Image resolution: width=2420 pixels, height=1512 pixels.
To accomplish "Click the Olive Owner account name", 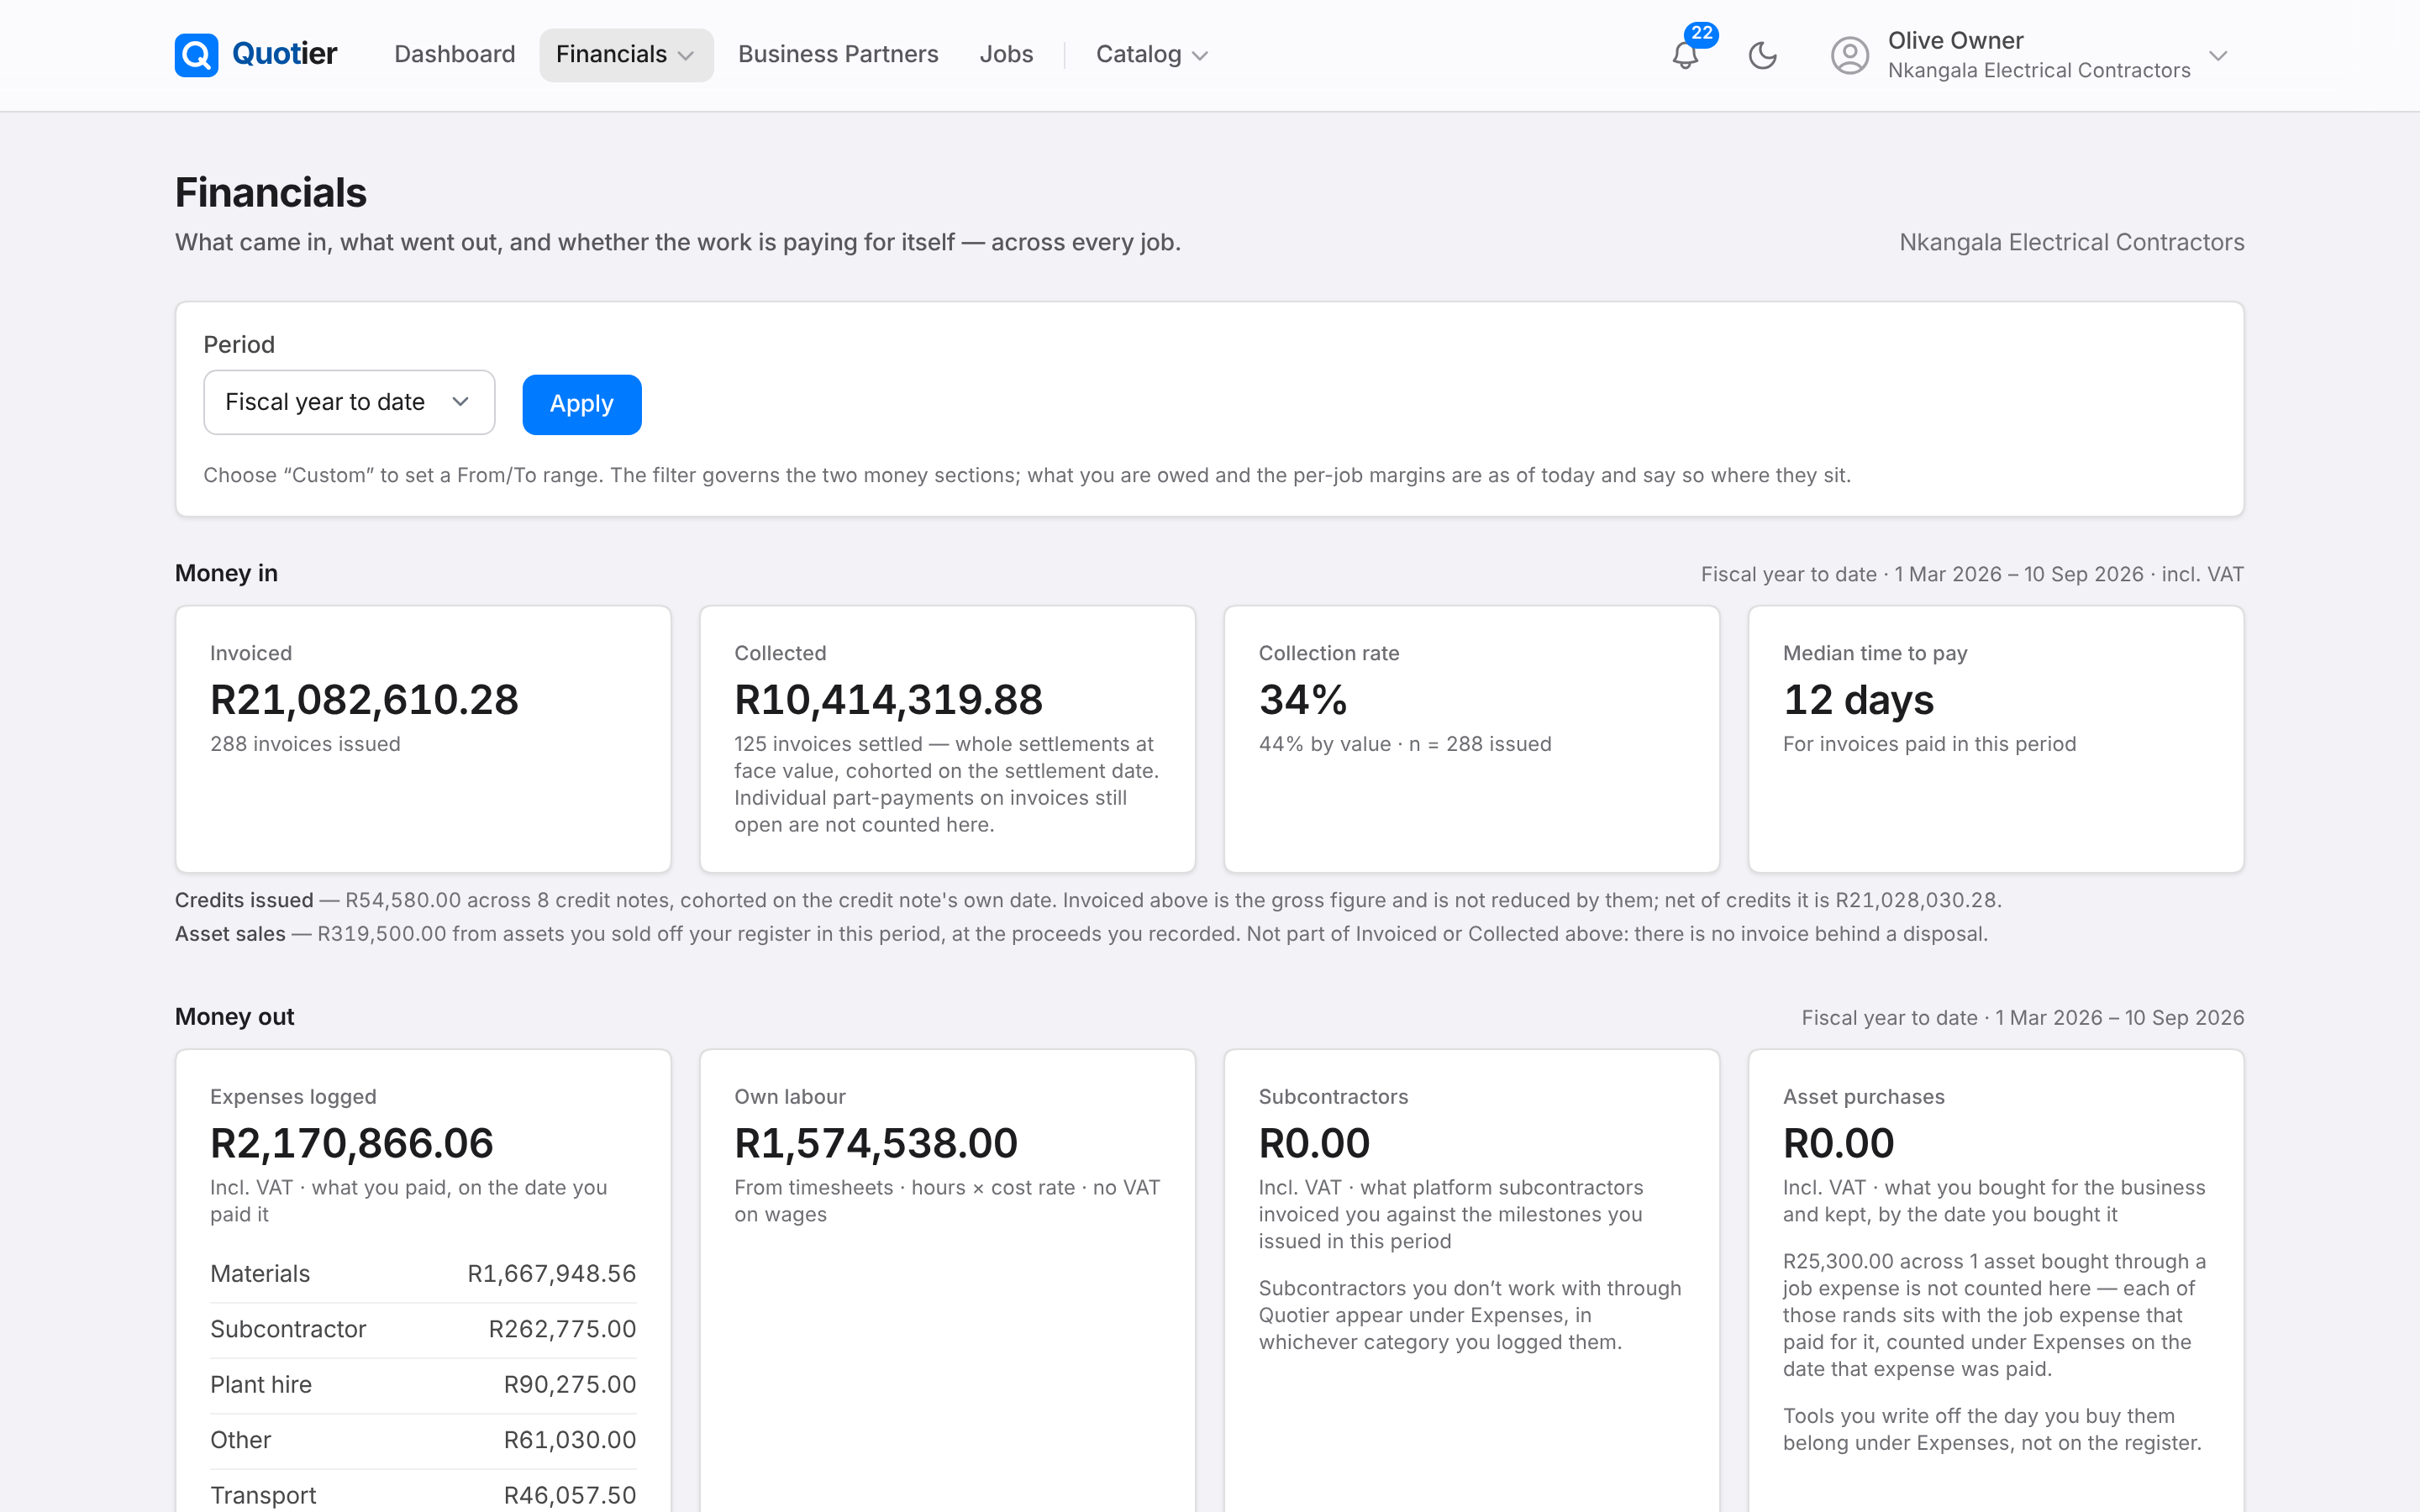I will [x=1955, y=41].
